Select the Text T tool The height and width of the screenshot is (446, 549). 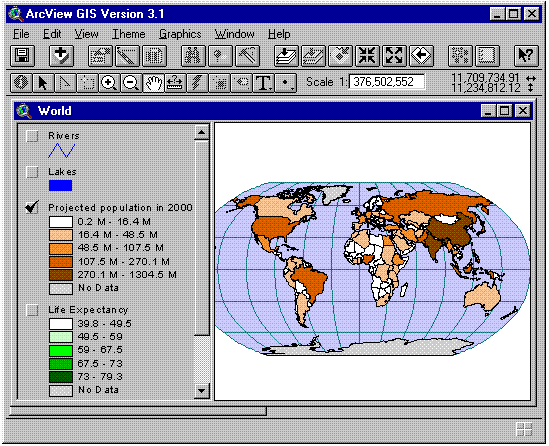point(263,83)
